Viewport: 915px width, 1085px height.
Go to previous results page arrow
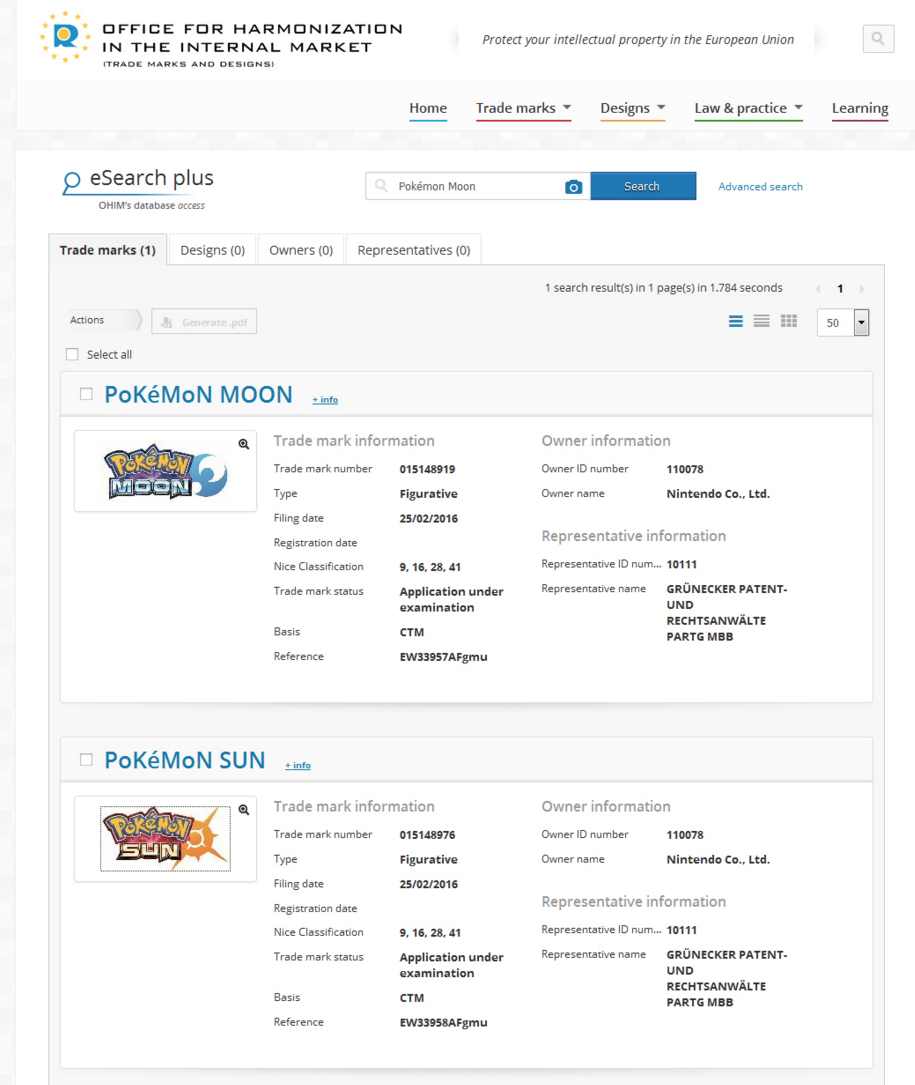coord(818,289)
